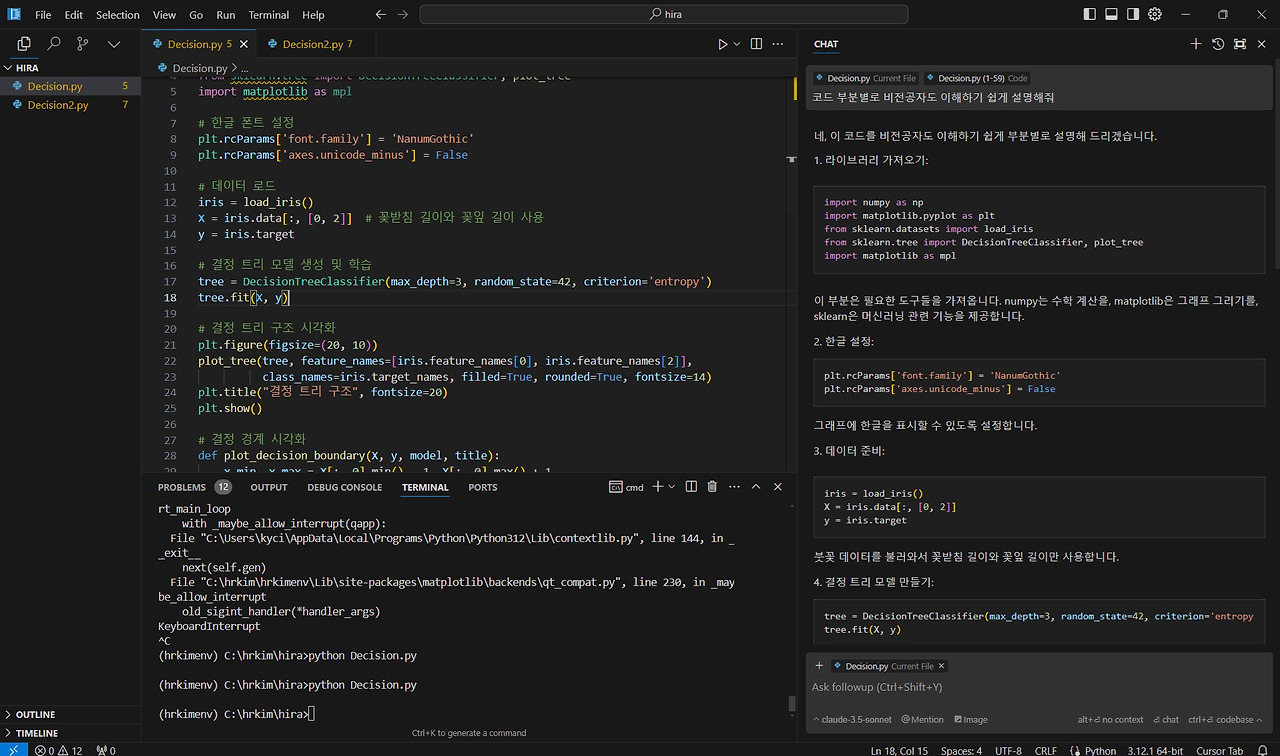Click the Mention button in chat

point(922,719)
